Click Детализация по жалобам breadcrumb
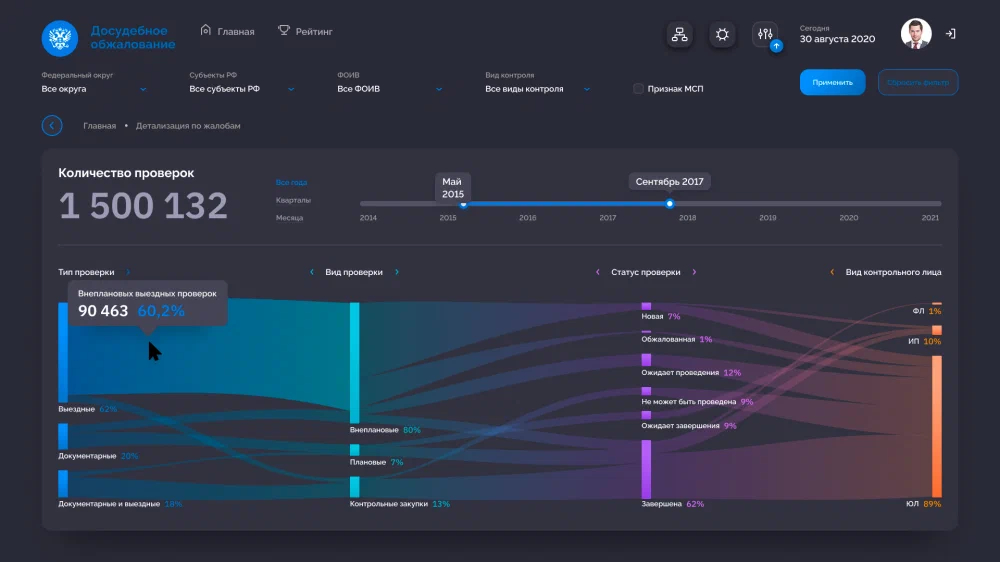This screenshot has width=1000, height=562. [188, 126]
